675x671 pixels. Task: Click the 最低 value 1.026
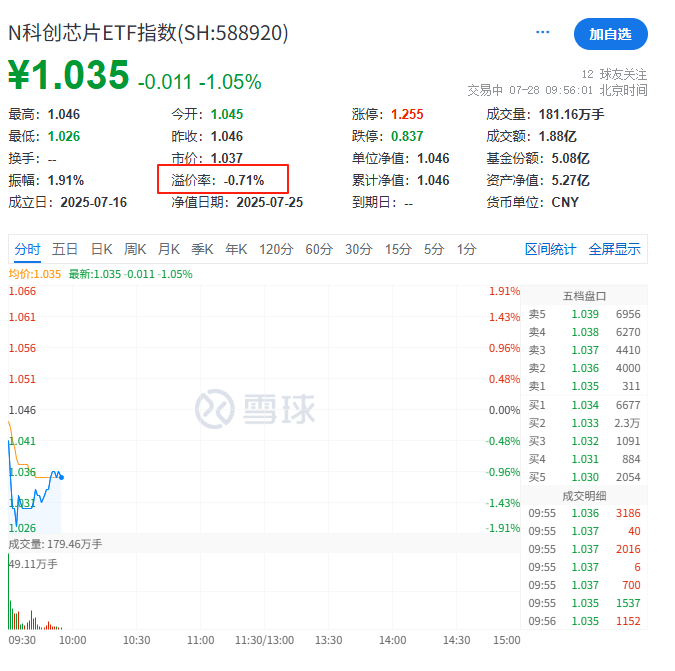[x=64, y=136]
